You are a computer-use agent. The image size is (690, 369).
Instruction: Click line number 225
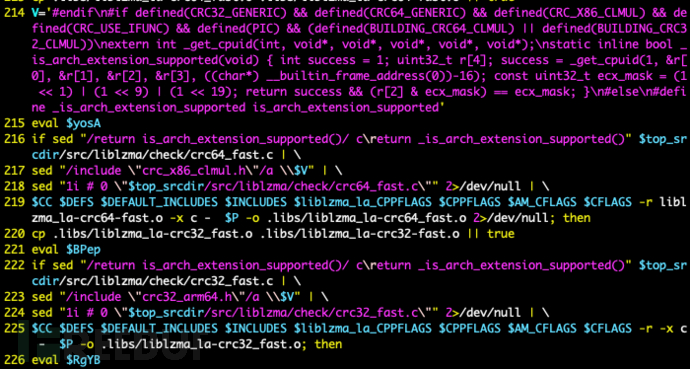[15, 329]
